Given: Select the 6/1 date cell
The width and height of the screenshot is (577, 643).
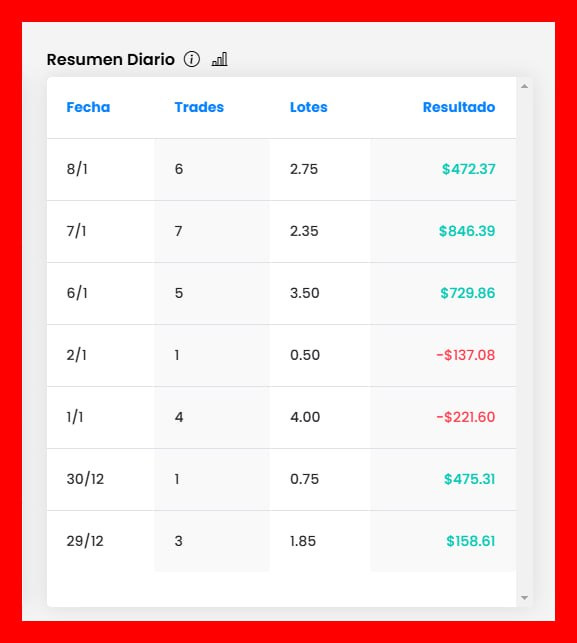Looking at the screenshot, I should (77, 293).
